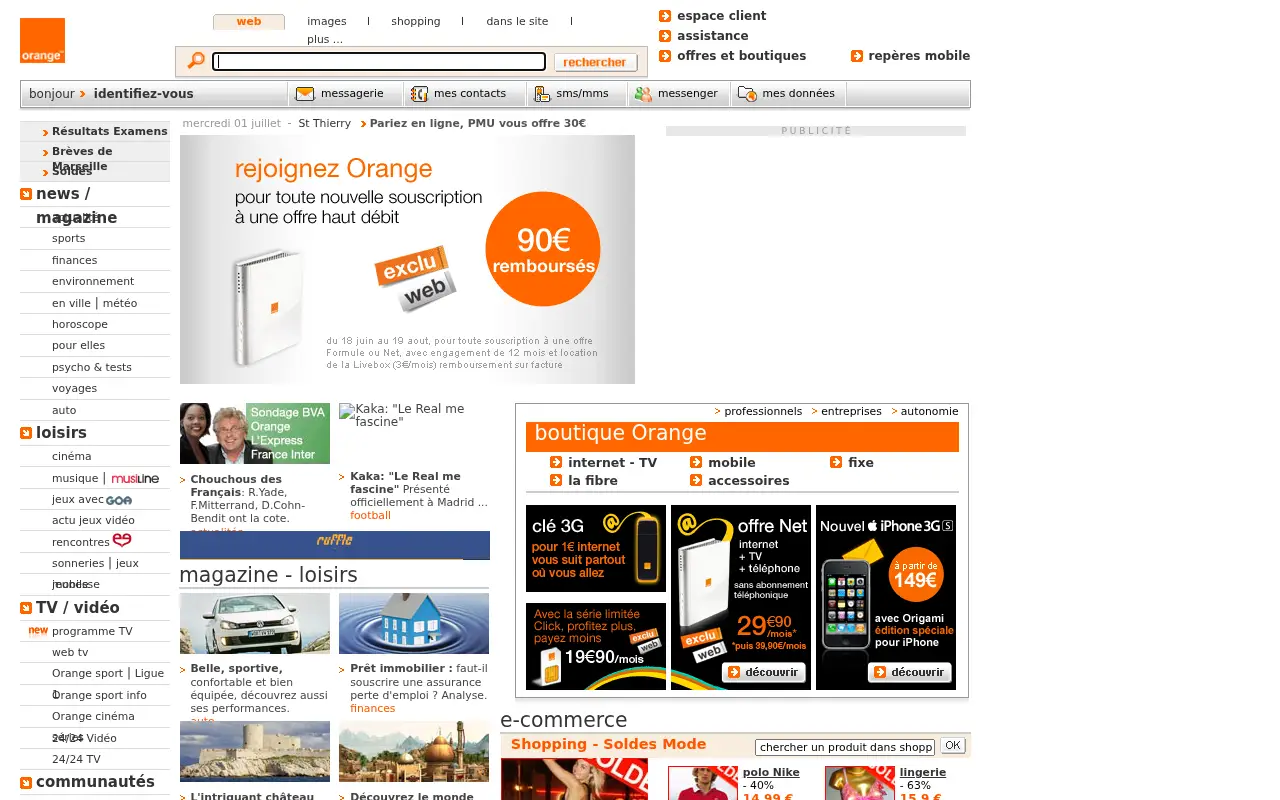1280x800 pixels.
Task: Open the Orange cinéma menu item
Action: pyautogui.click(x=93, y=716)
